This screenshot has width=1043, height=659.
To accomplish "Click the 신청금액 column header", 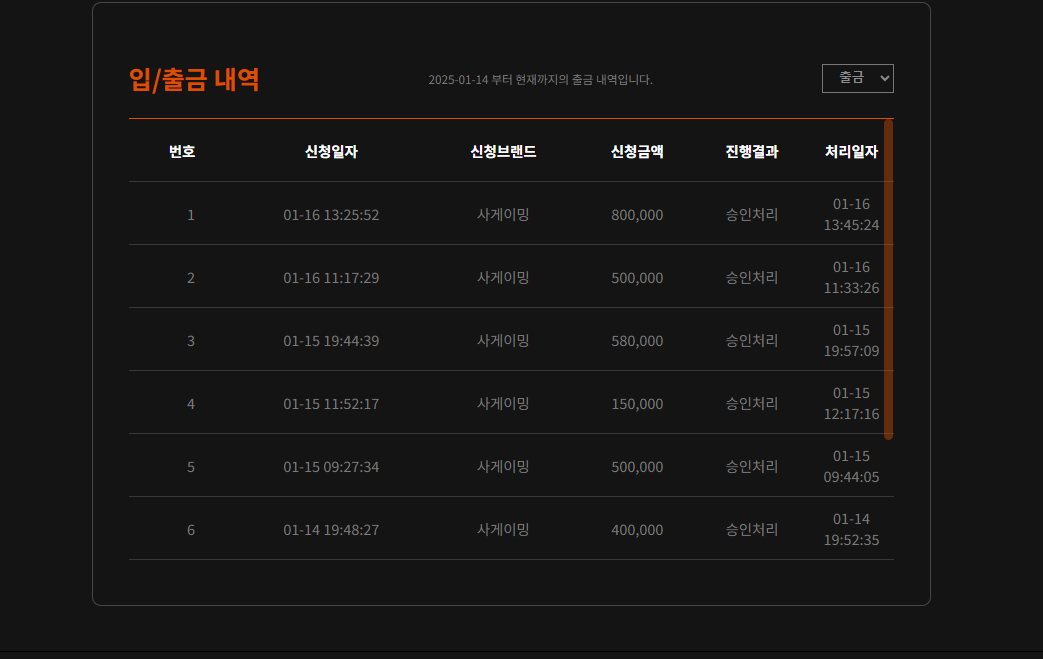I will (x=637, y=152).
